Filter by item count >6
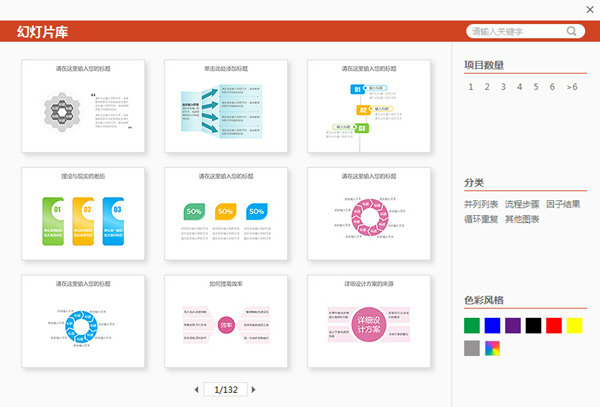600x407 pixels. [572, 87]
